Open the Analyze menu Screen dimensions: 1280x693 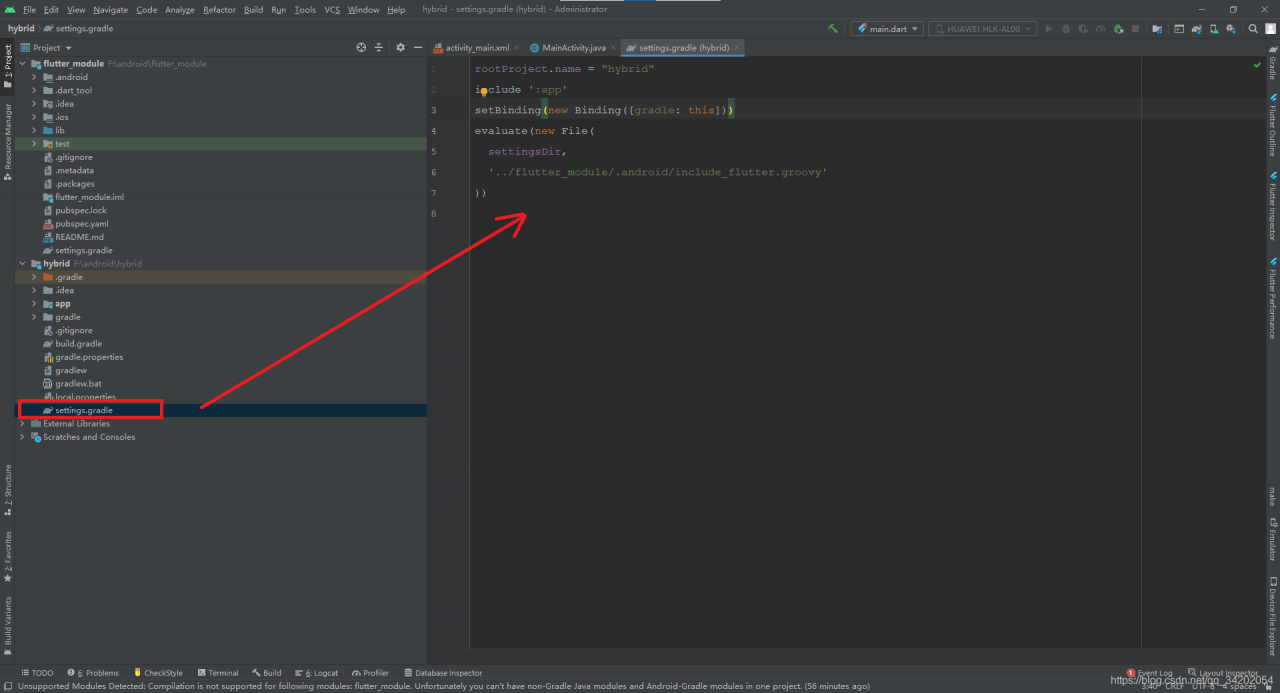coord(180,9)
